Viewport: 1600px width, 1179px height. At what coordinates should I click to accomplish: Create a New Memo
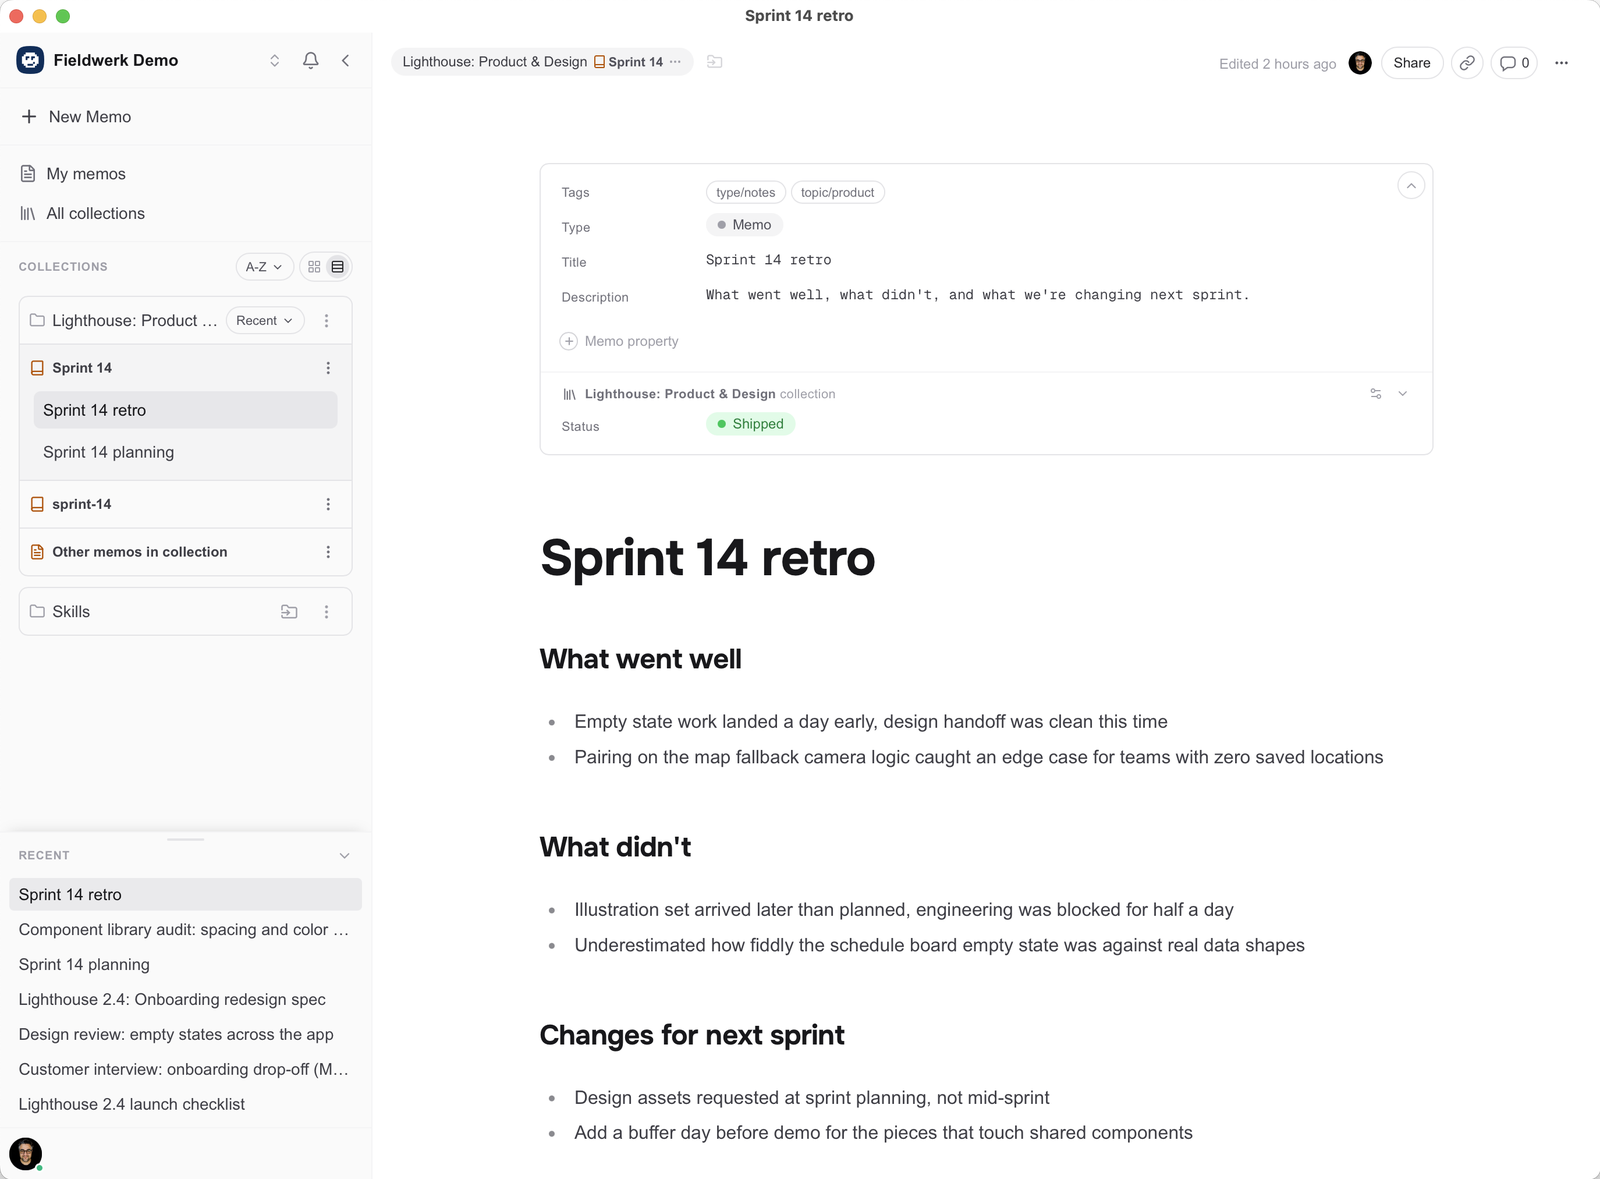(x=76, y=117)
